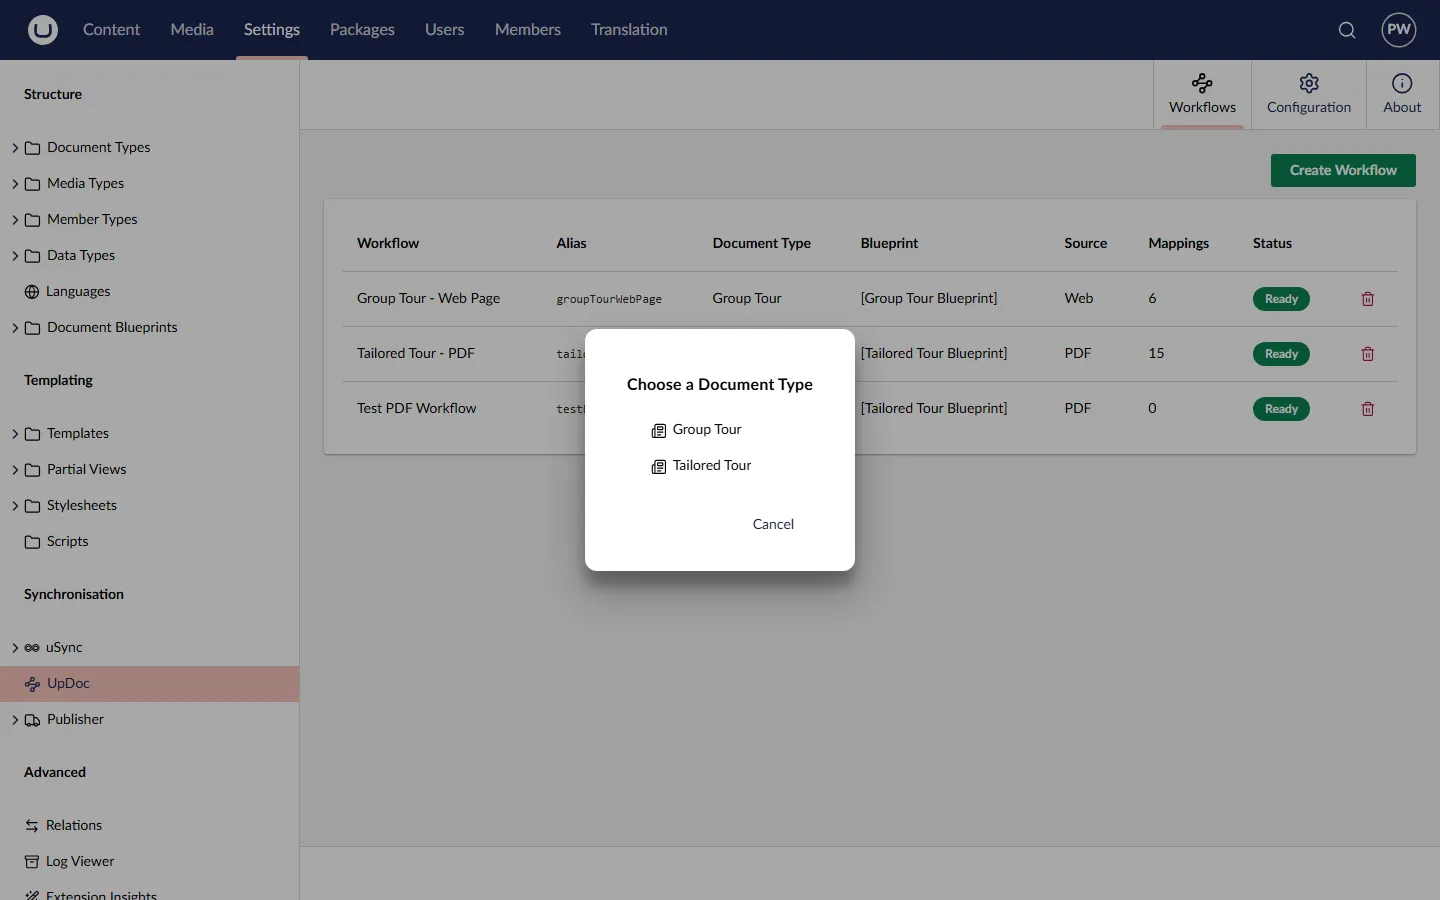
Task: Click the groupTourWebPage alias text
Action: click(609, 300)
